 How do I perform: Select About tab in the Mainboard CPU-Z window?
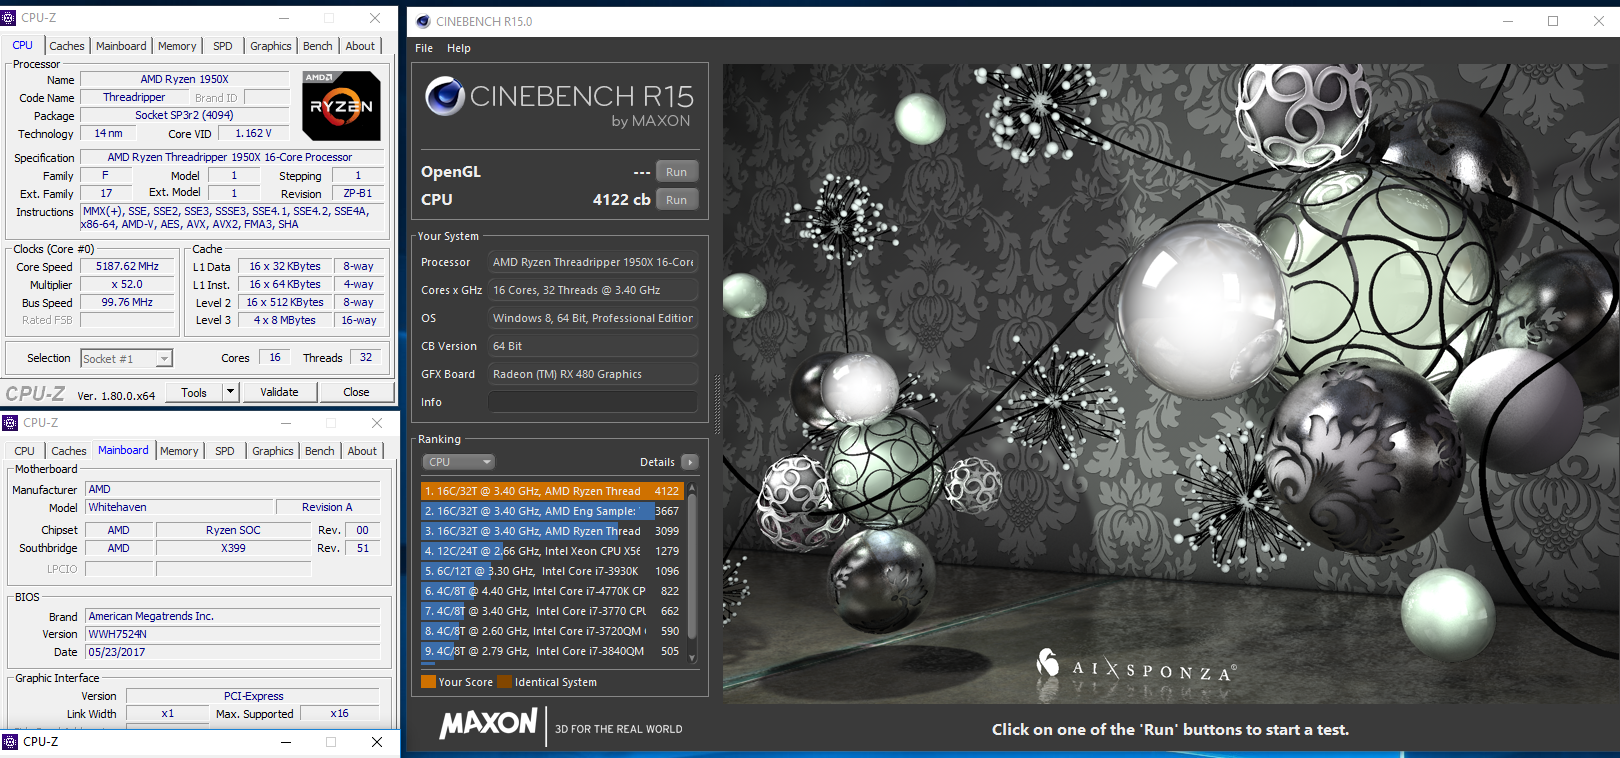point(362,451)
